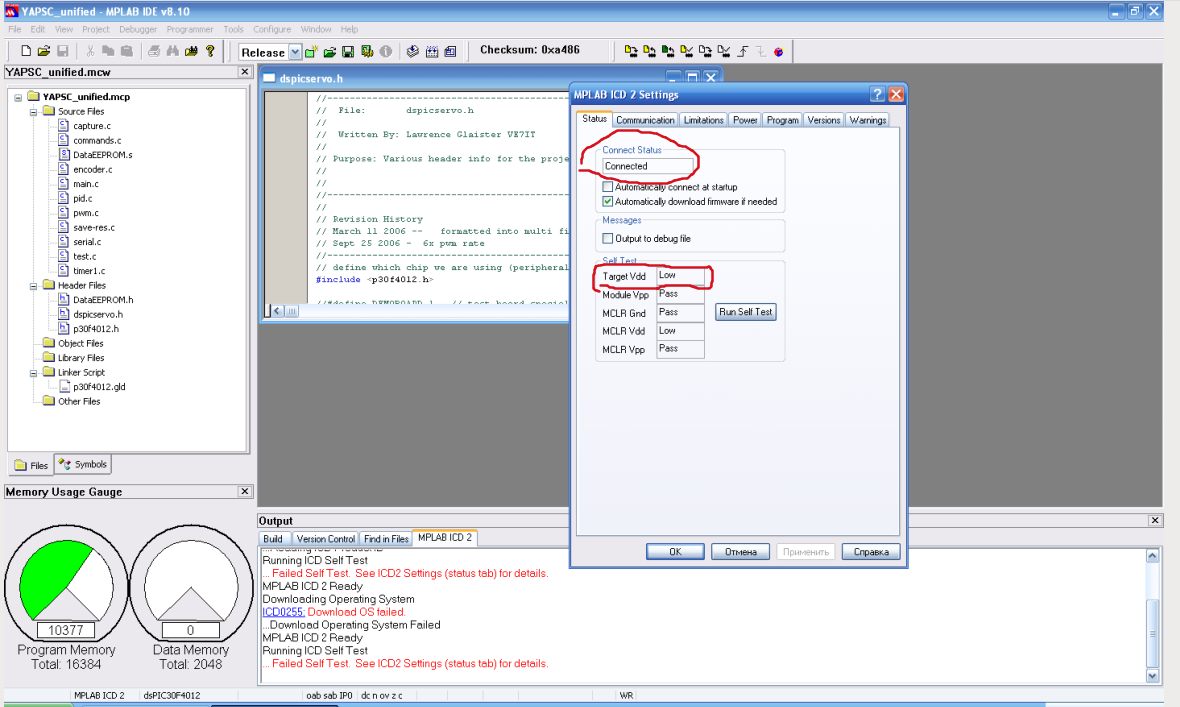Click the Open file folder icon
Screen dimensions: 1180x707
[44, 51]
